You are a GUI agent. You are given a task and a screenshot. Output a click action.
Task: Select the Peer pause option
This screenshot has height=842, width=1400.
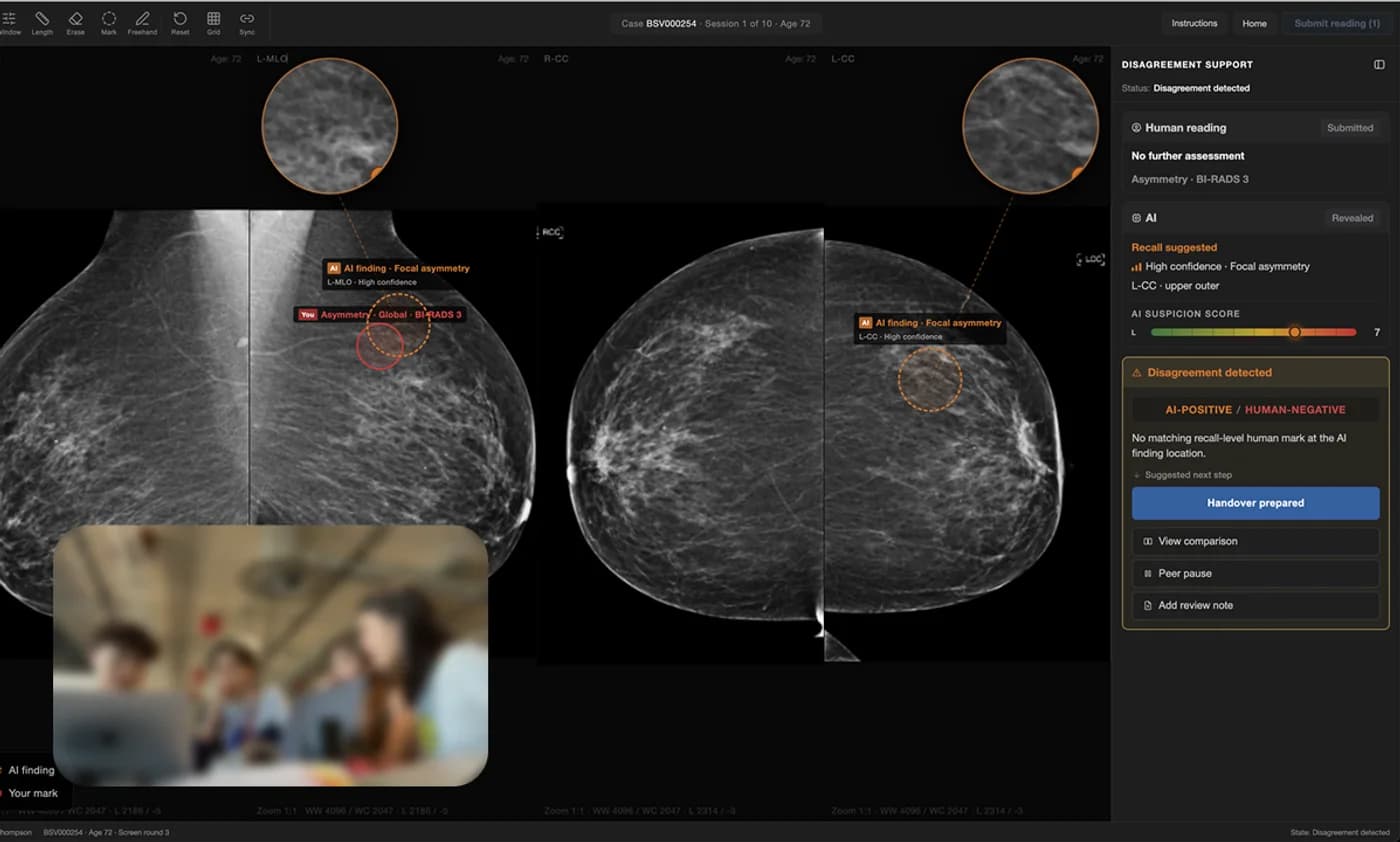coord(1255,573)
